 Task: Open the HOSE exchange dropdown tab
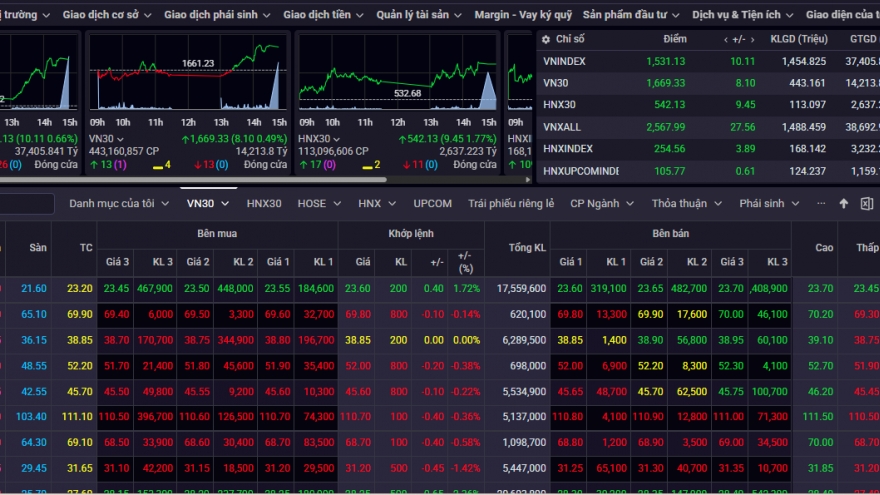(x=318, y=203)
